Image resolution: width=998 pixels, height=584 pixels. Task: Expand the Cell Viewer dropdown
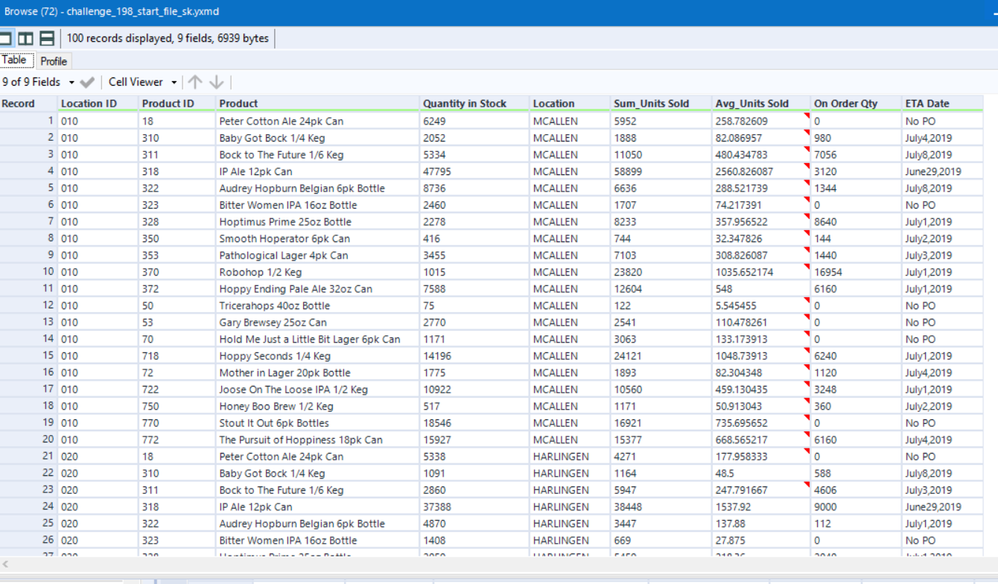pyautogui.click(x=142, y=82)
